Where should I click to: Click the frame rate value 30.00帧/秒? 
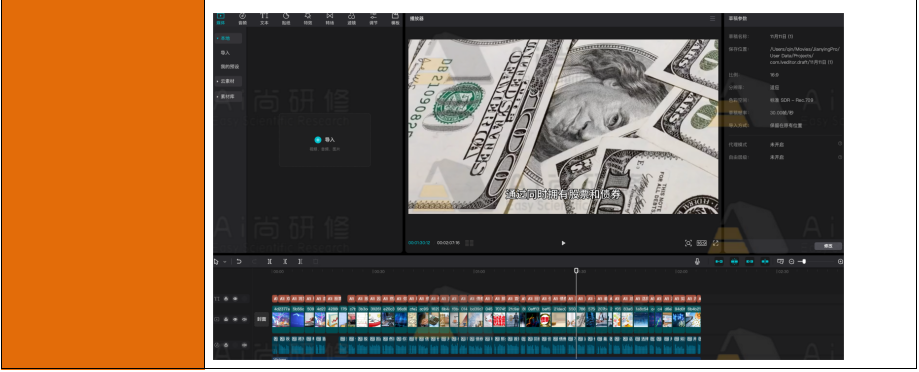pyautogui.click(x=781, y=112)
